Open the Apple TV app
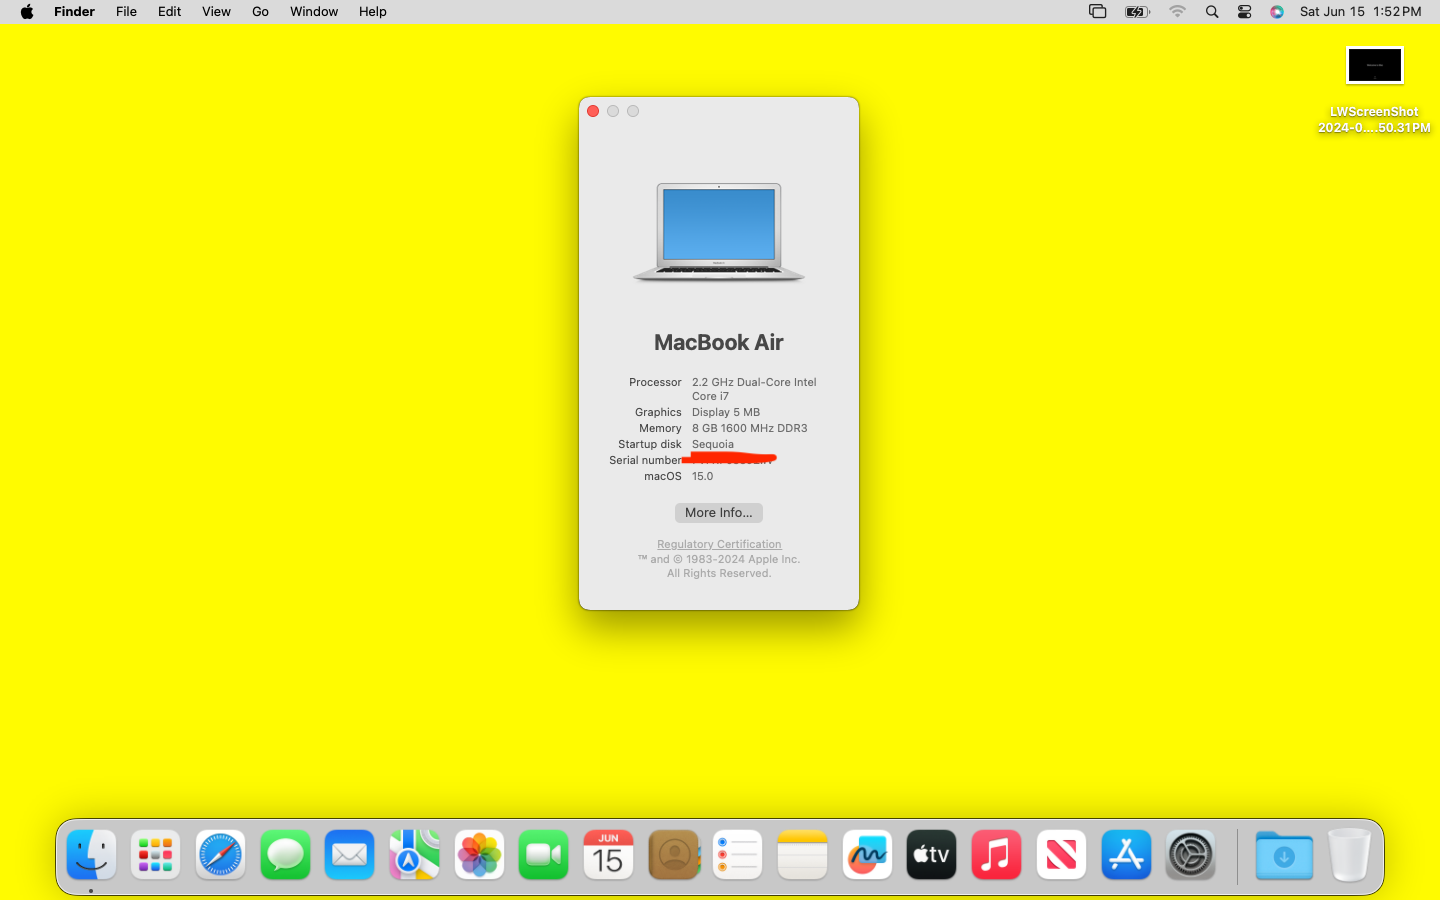 click(932, 855)
